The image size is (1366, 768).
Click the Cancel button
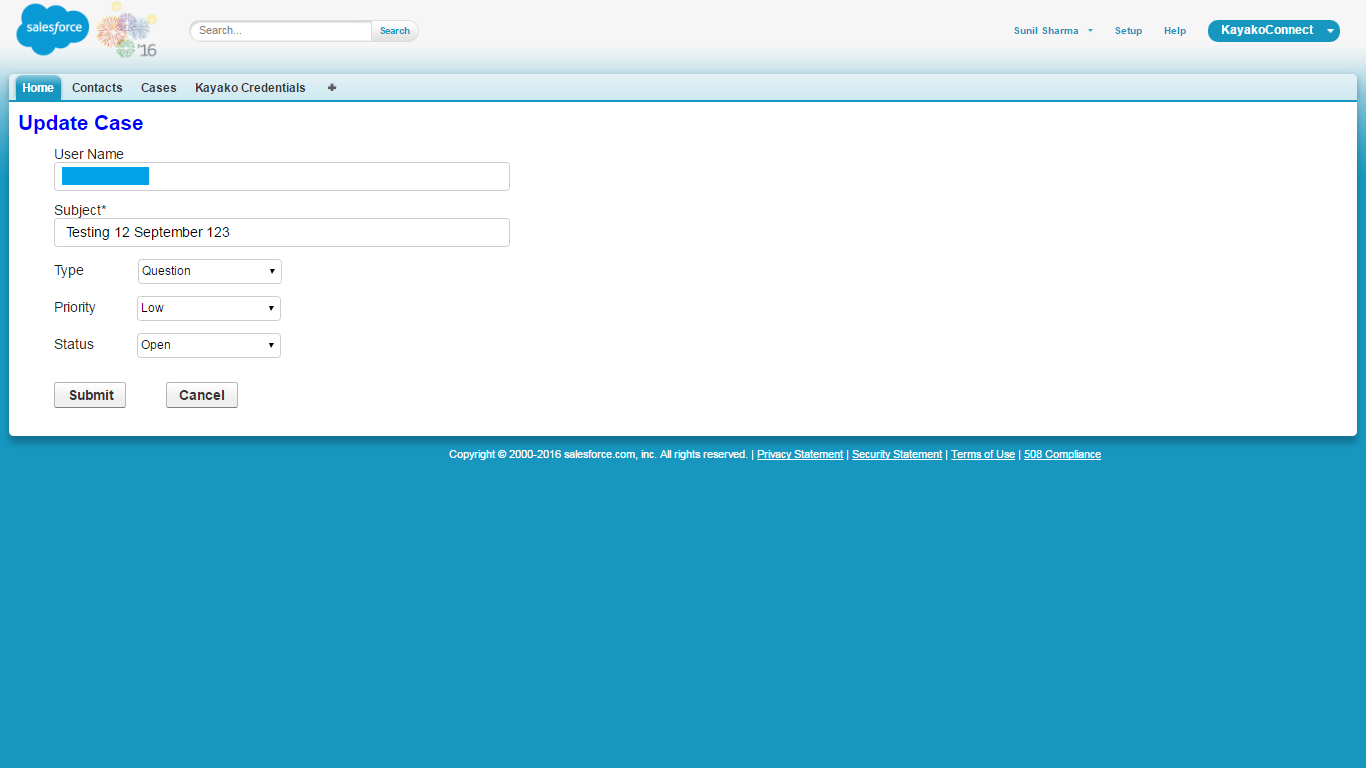[x=202, y=395]
